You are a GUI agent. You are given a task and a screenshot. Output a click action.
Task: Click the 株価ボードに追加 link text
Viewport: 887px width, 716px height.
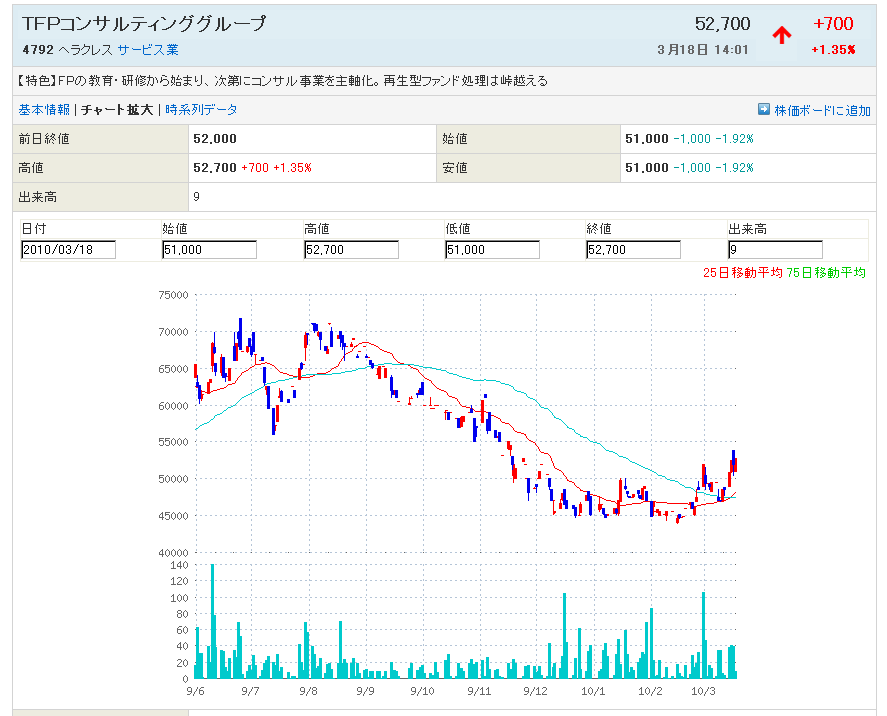[822, 110]
